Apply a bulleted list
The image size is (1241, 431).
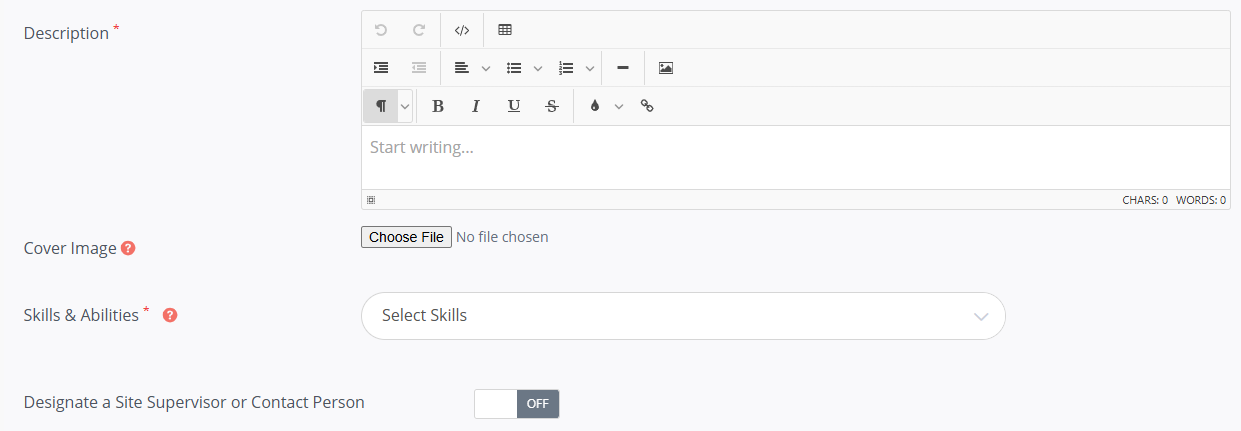514,68
